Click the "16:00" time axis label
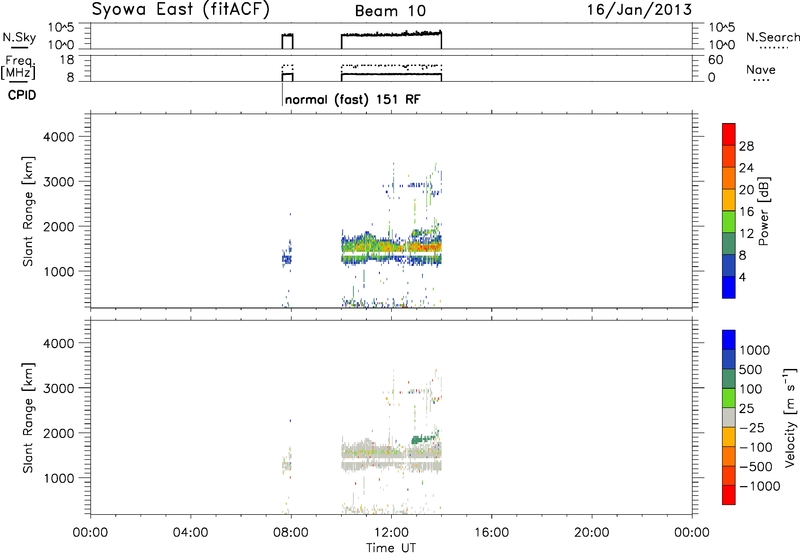Image resolution: width=800 pixels, height=554 pixels. pyautogui.click(x=491, y=533)
